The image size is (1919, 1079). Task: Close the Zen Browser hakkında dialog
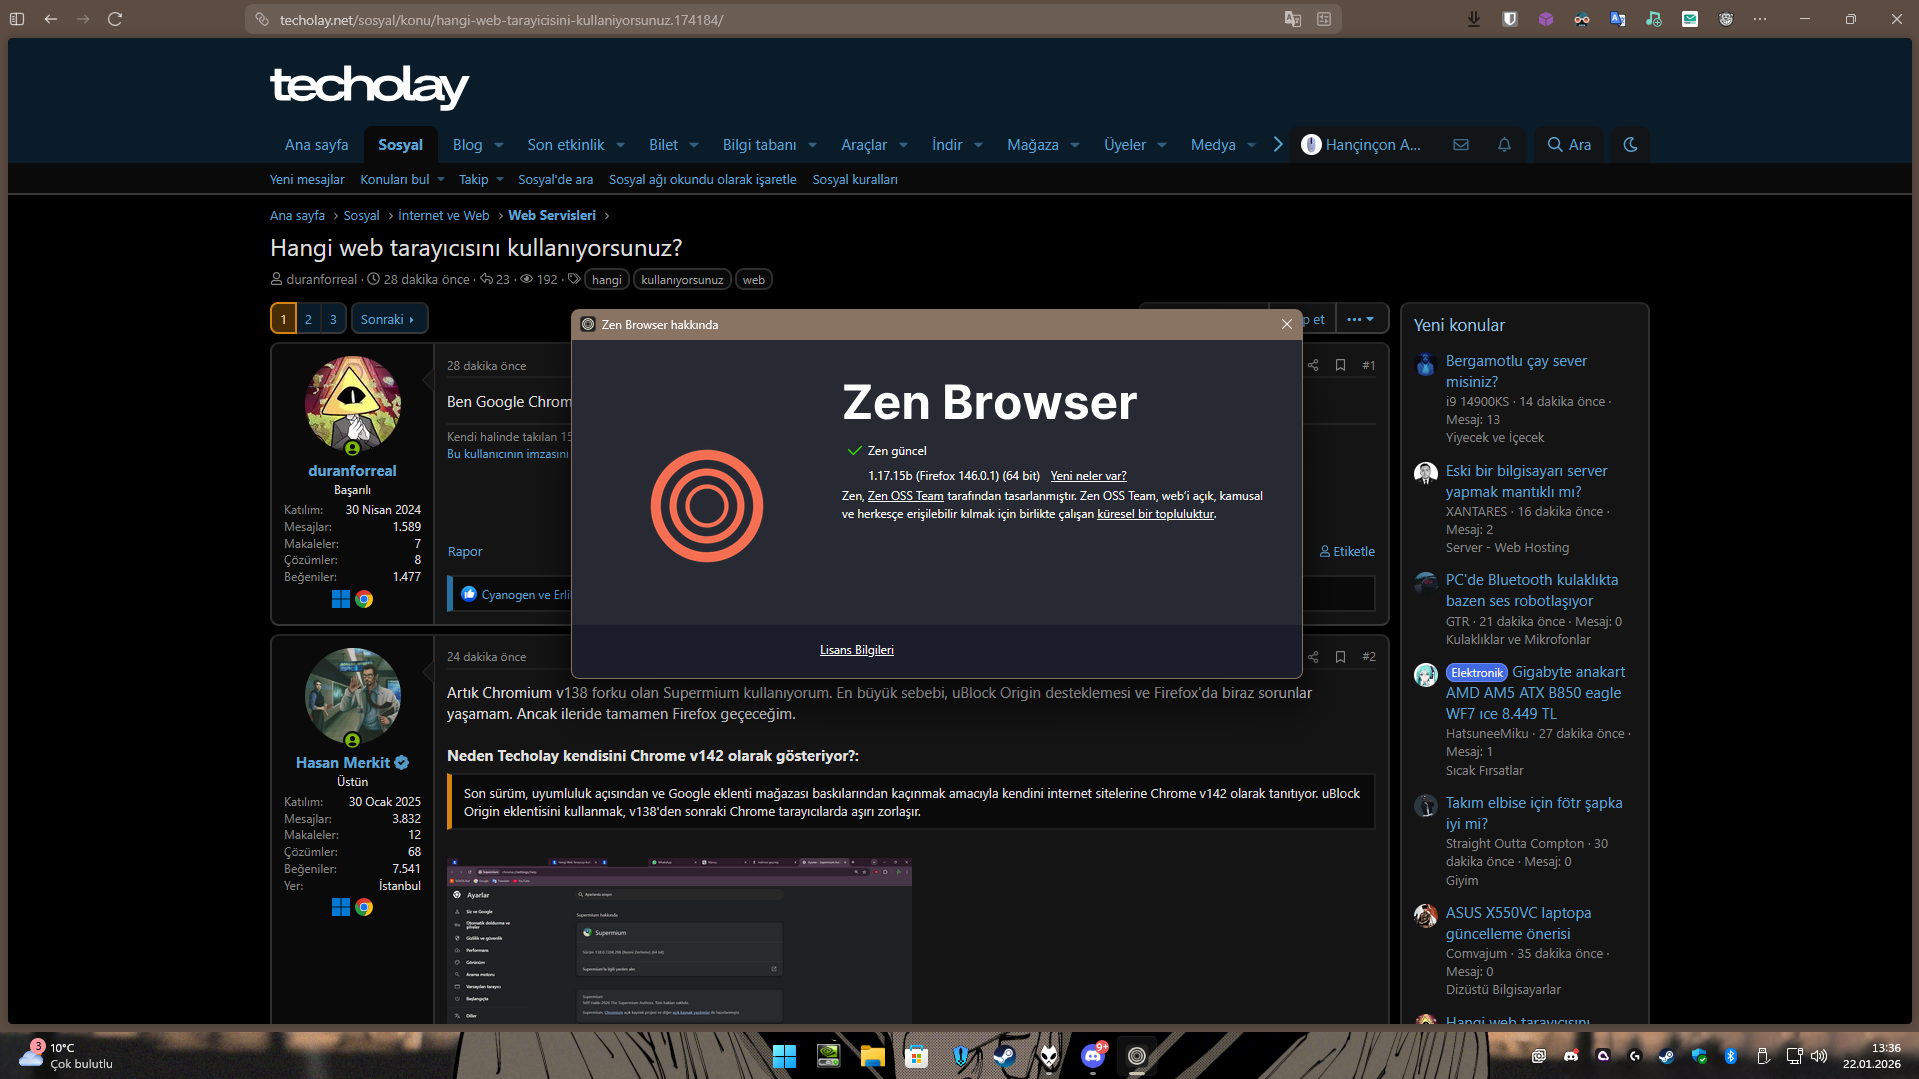[x=1287, y=324]
